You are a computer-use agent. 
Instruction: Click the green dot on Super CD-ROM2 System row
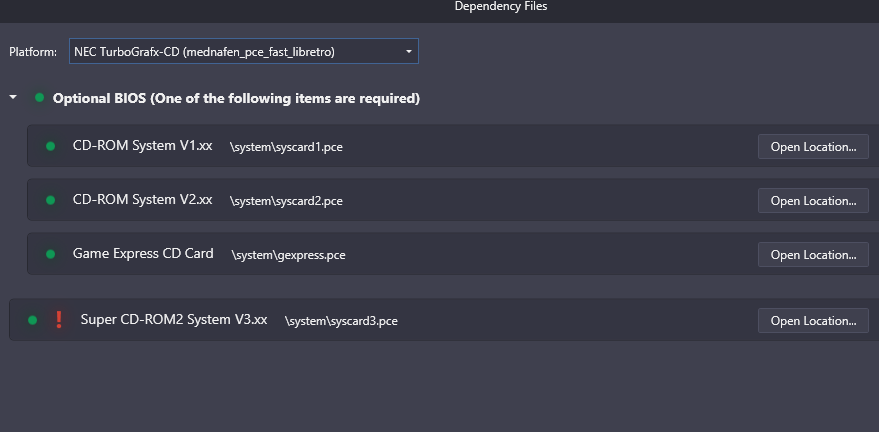click(x=33, y=320)
